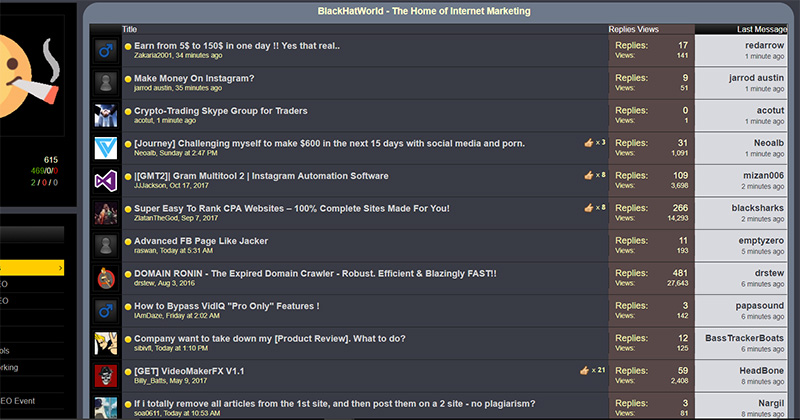This screenshot has height=420, width=800.
Task: Click thread starter name raswan
Action: (x=145, y=251)
